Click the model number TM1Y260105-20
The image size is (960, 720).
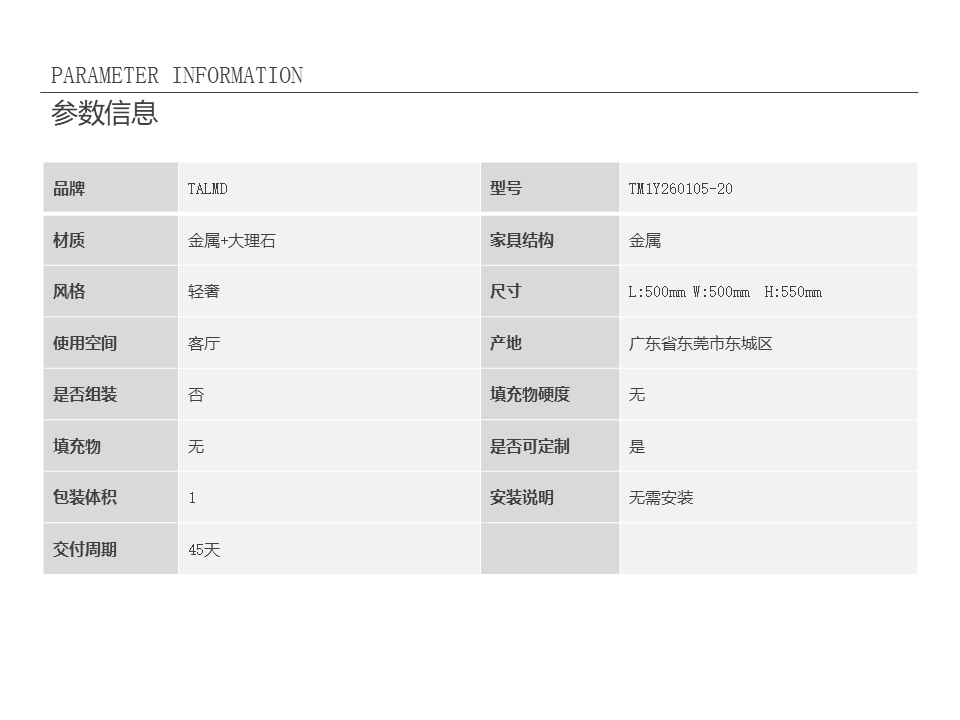click(680, 189)
